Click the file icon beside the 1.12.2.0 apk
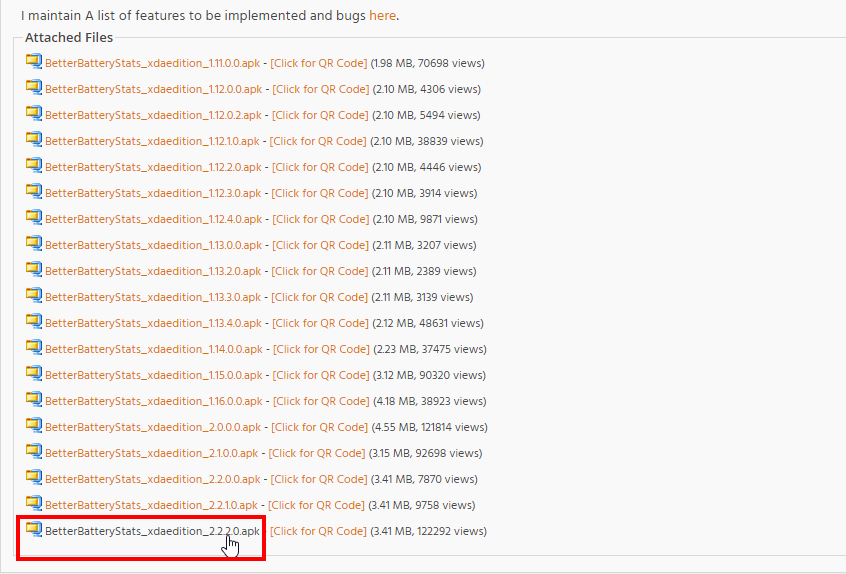This screenshot has height=574, width=846. coord(34,165)
